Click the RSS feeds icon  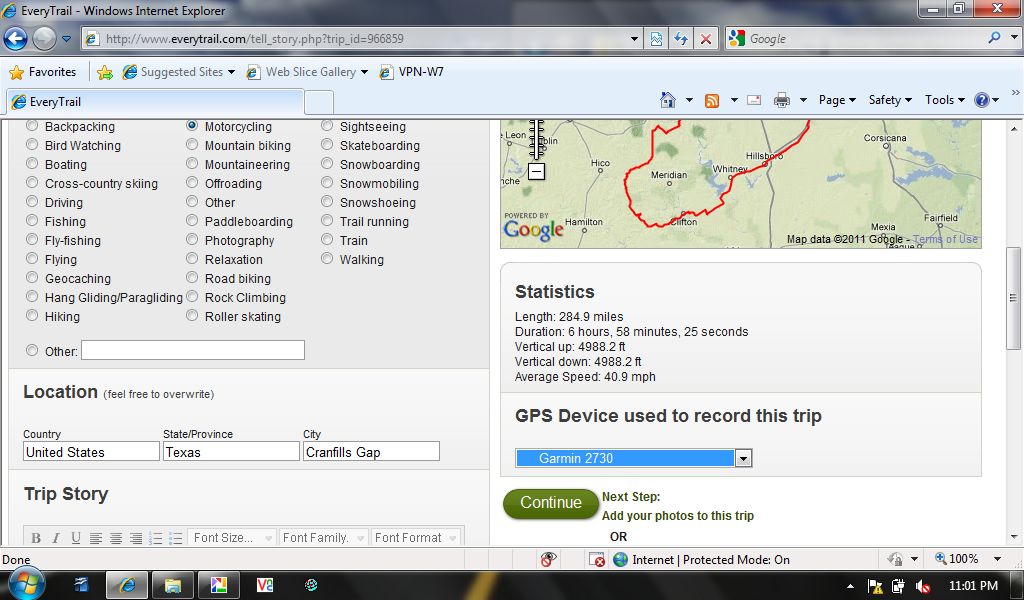tap(712, 101)
